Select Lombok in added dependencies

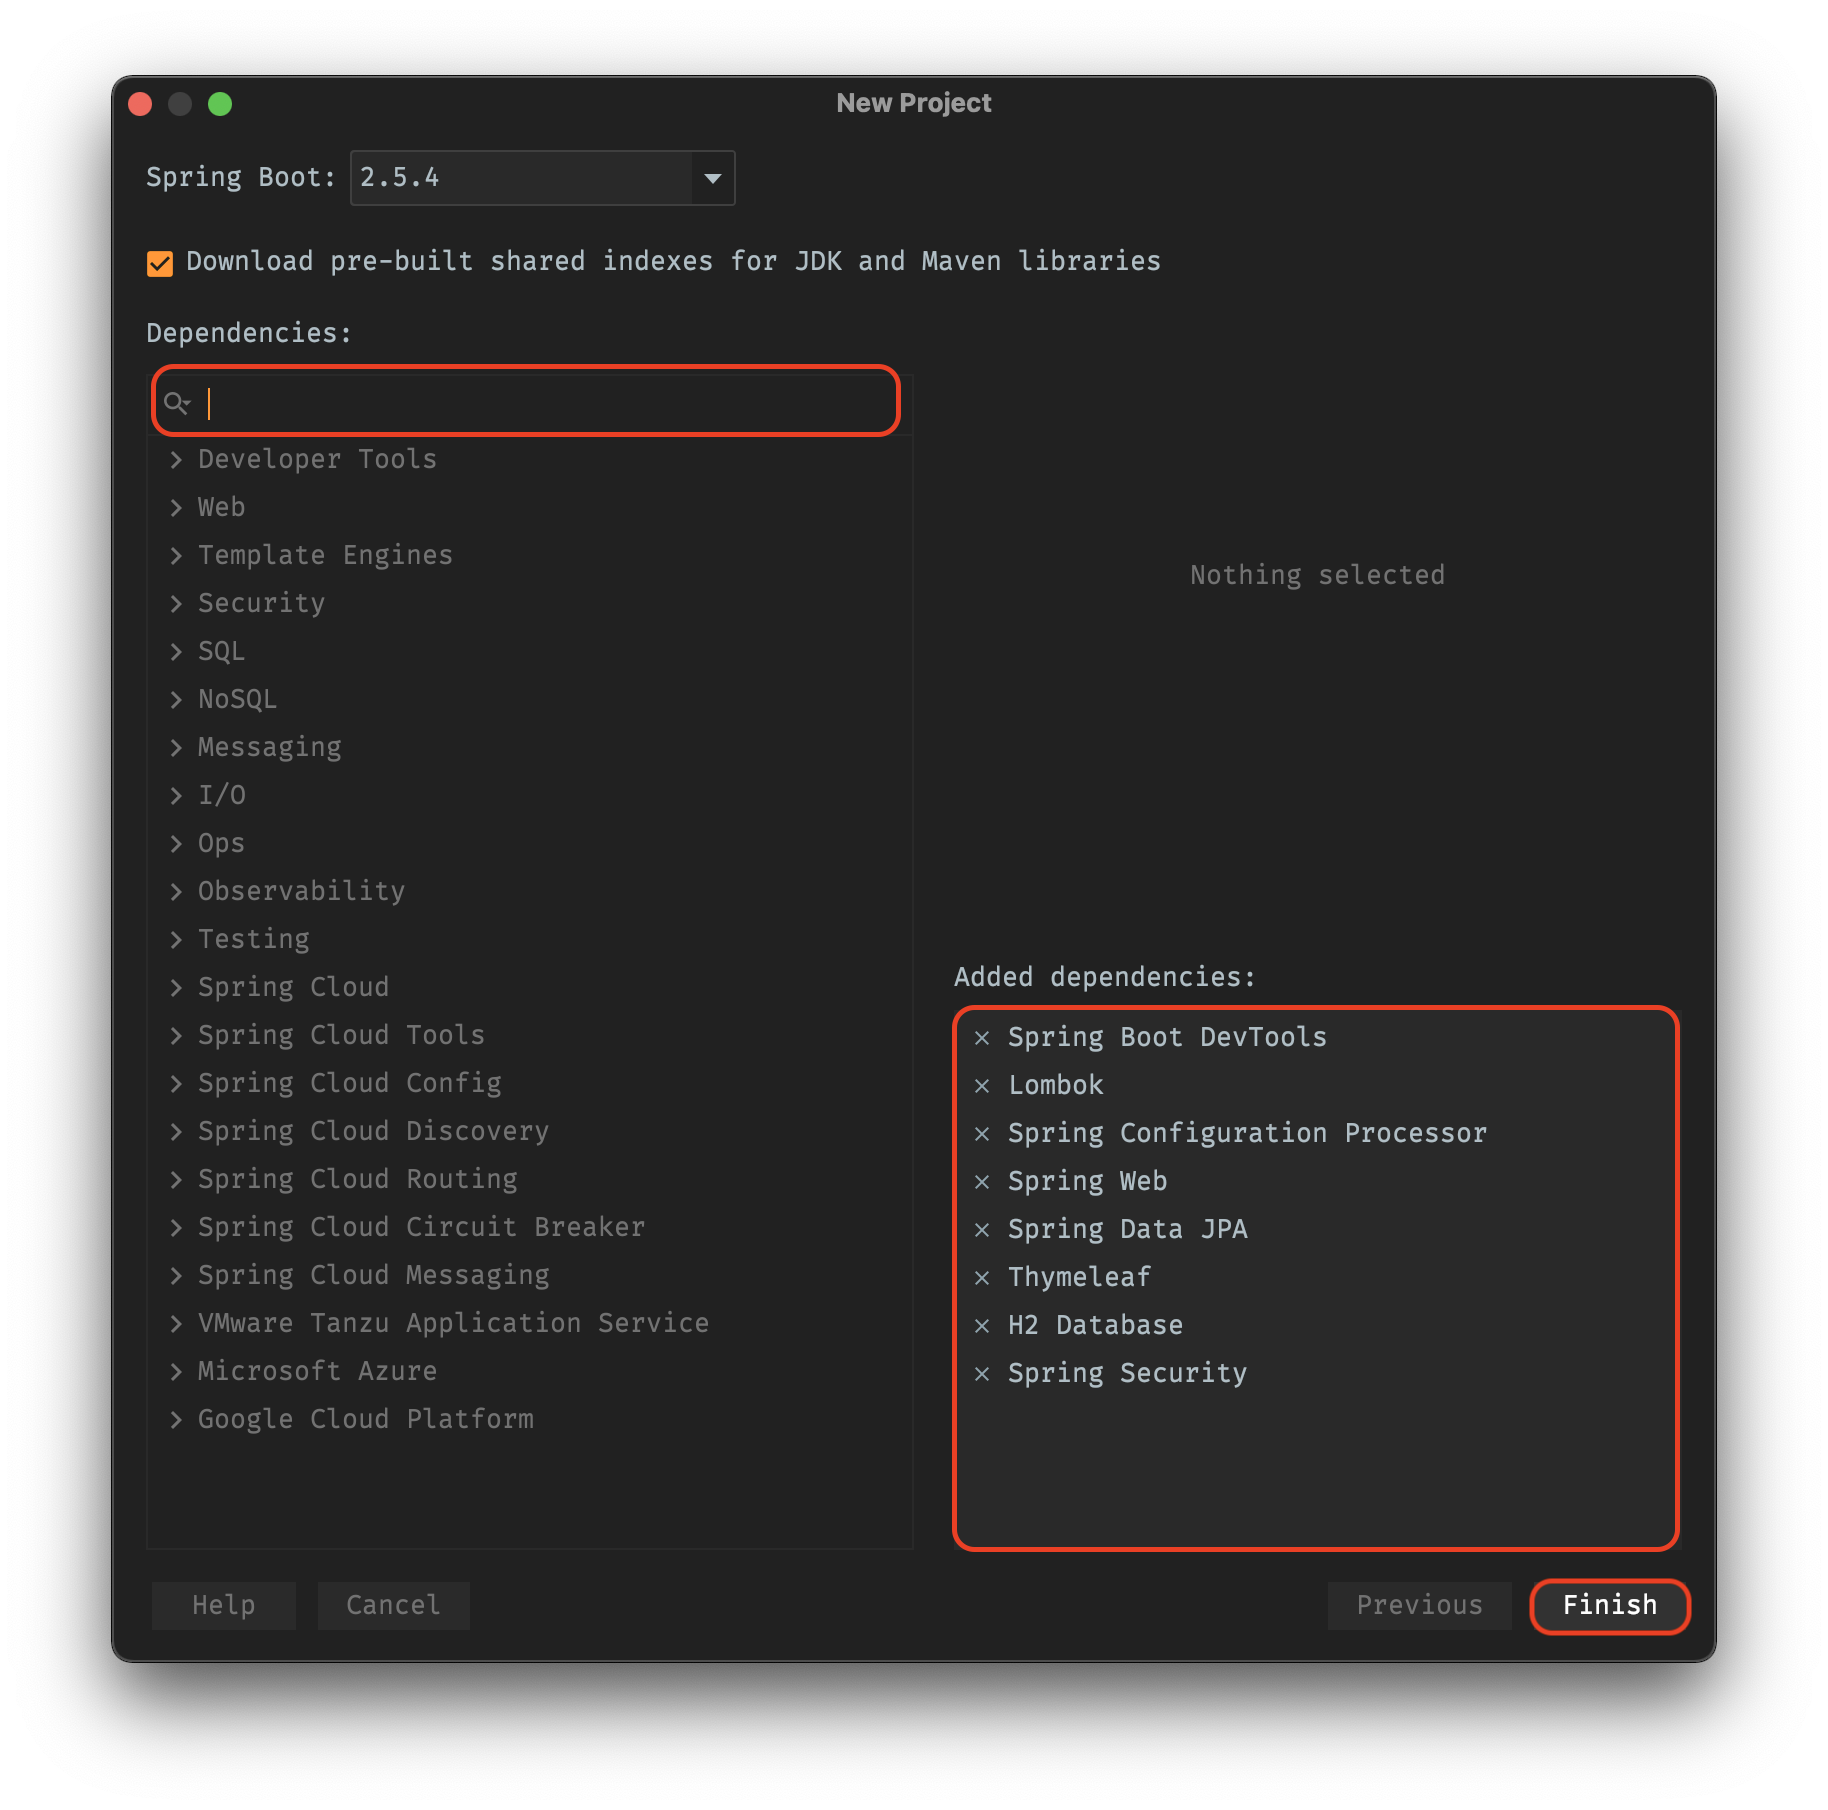1056,1086
